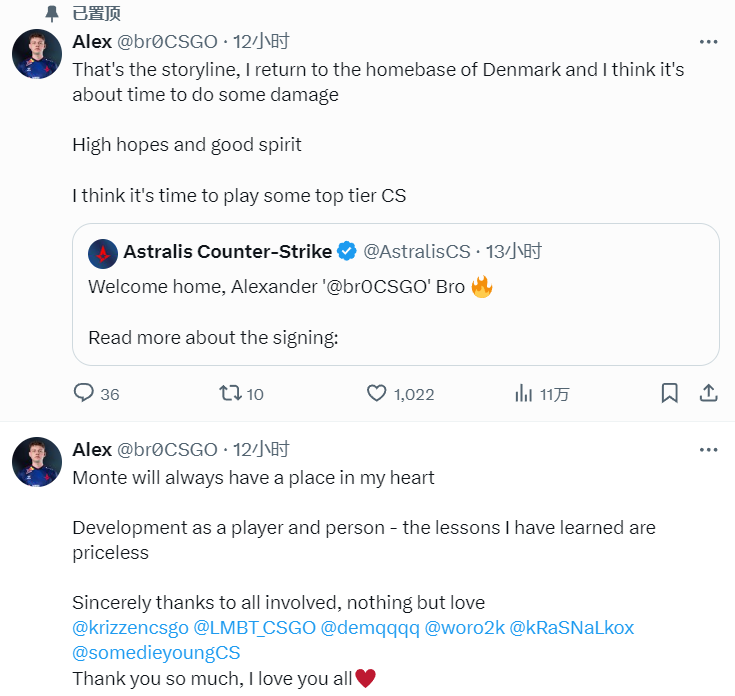
Task: Open more options on the Monte farewell tweet
Action: [x=708, y=450]
